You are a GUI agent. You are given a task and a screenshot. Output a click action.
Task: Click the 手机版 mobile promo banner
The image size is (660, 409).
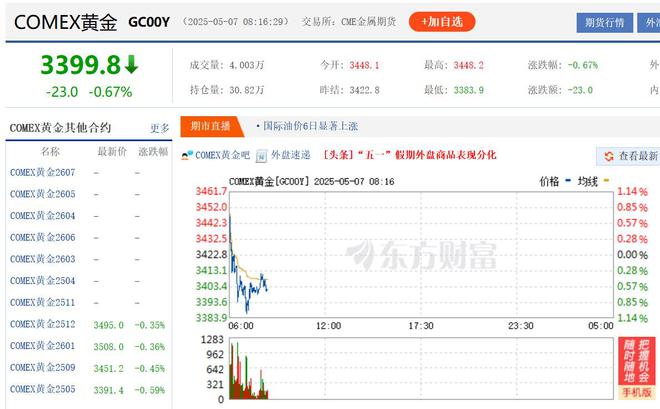[x=636, y=368]
